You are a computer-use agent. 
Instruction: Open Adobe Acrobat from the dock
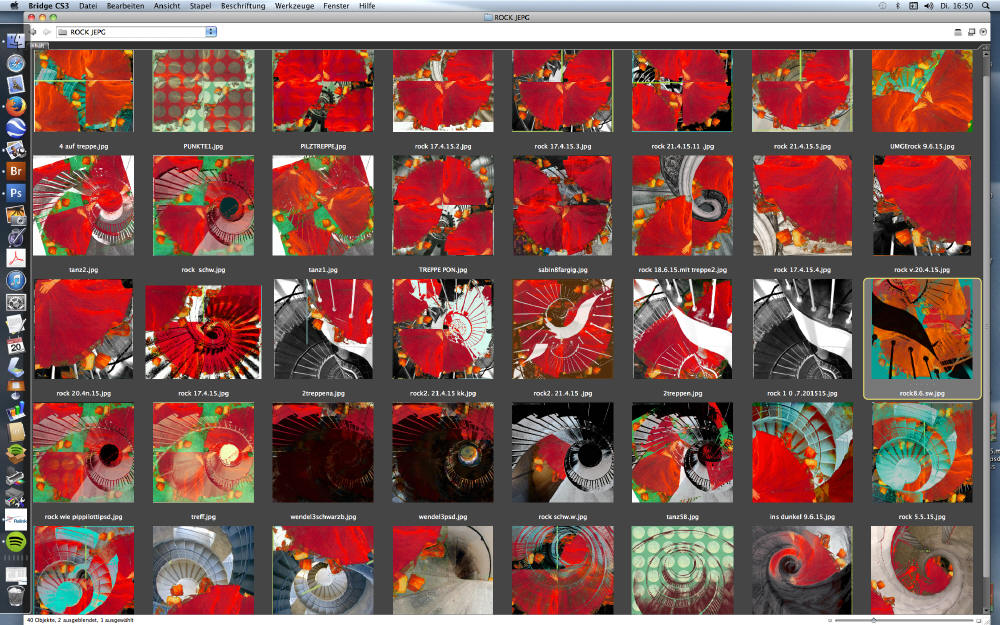coord(15,258)
